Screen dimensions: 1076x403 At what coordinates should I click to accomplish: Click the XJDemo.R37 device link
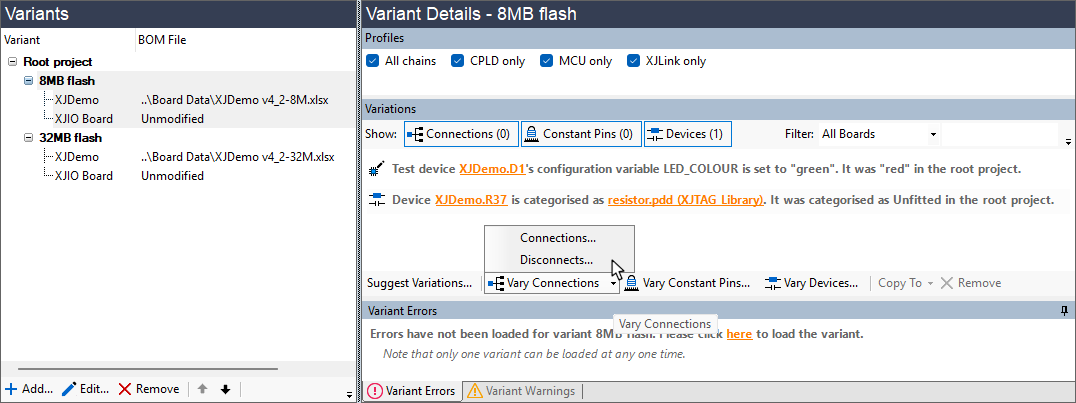point(470,200)
